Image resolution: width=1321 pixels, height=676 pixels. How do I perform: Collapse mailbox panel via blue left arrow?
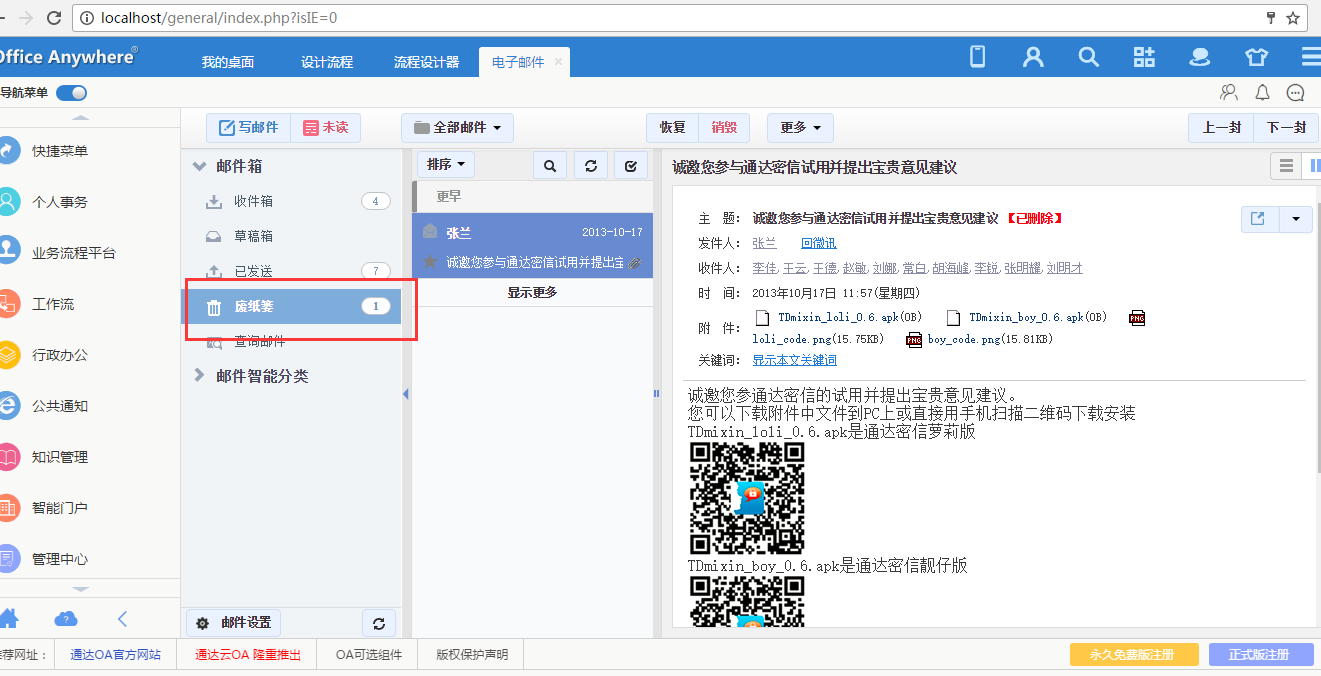(x=406, y=394)
